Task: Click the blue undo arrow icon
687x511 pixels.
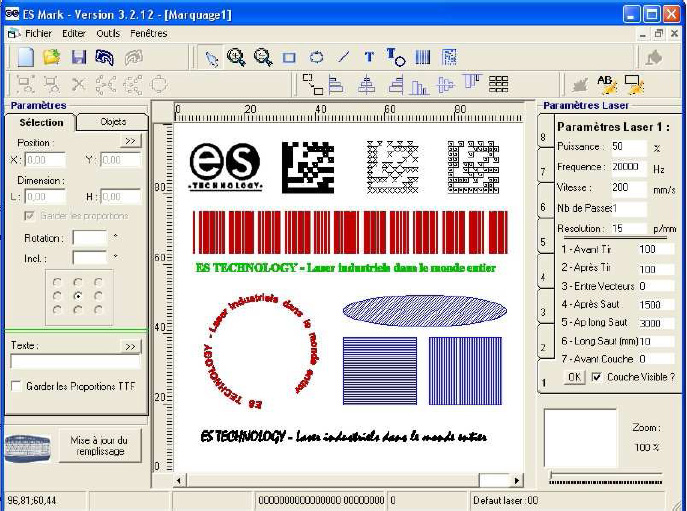Action: coord(105,57)
